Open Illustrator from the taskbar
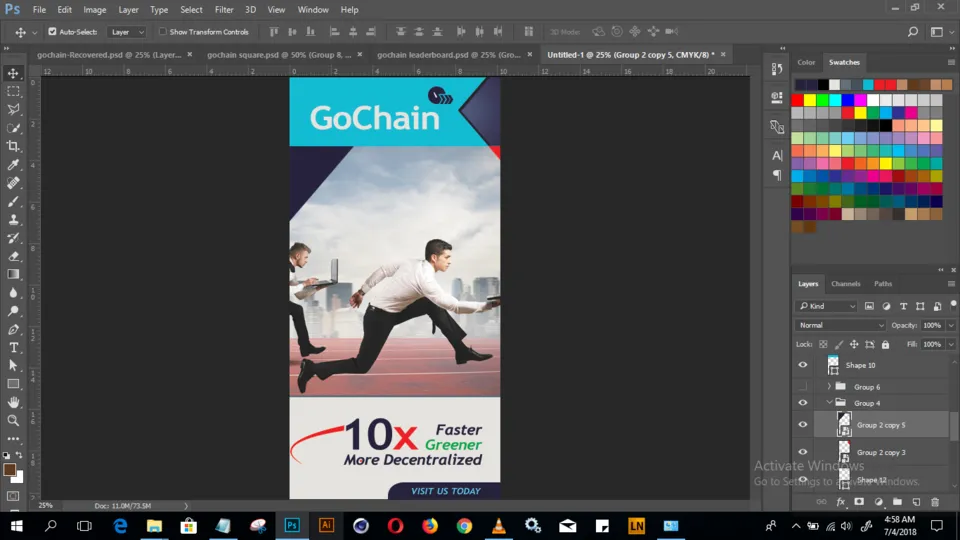The image size is (960, 540). (326, 526)
